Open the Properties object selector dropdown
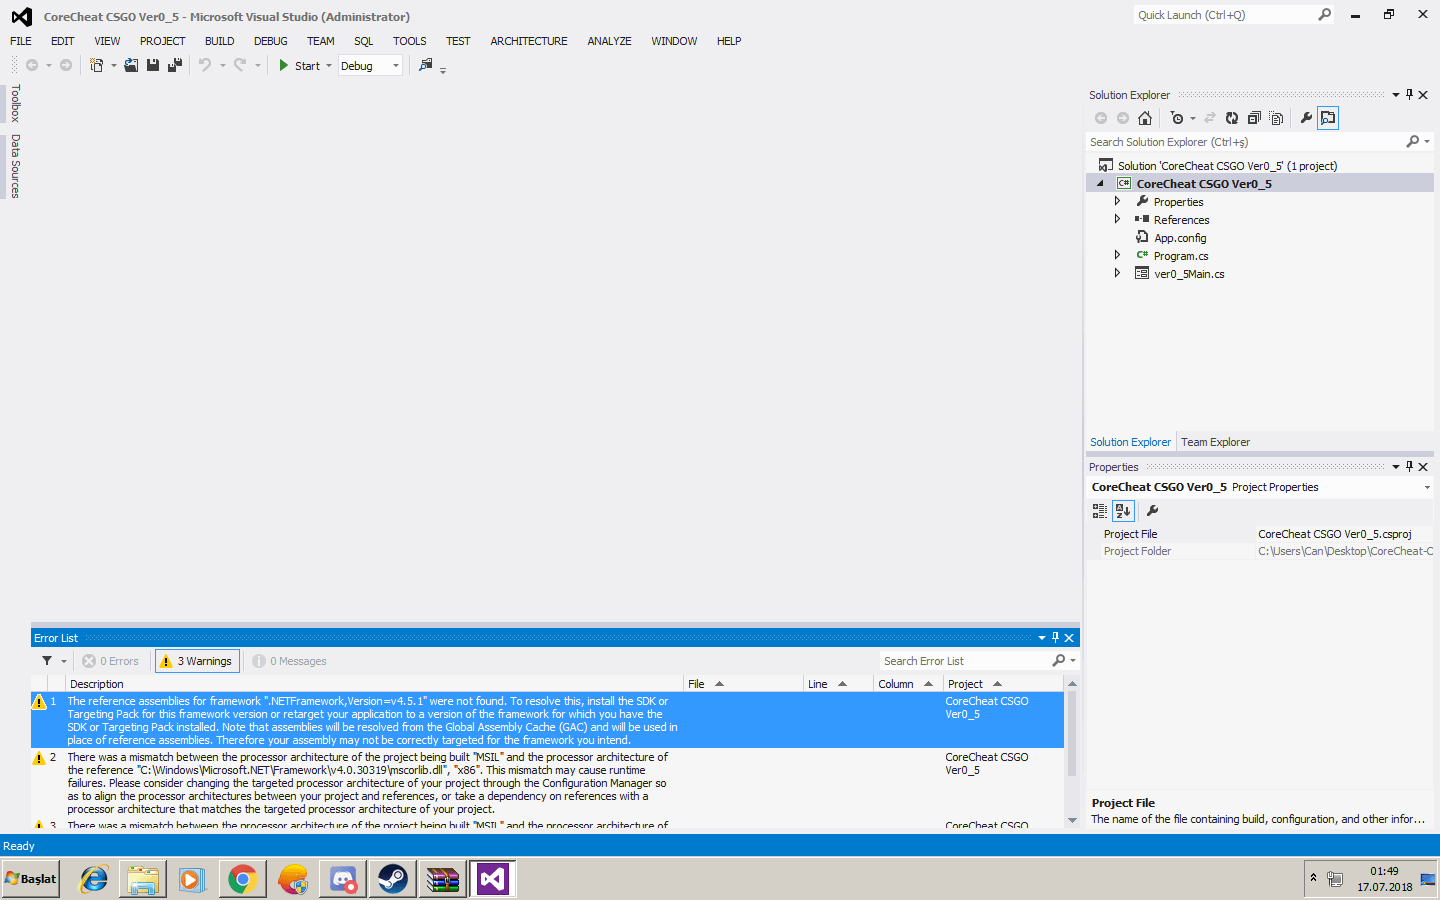Image resolution: width=1440 pixels, height=900 pixels. 1427,488
